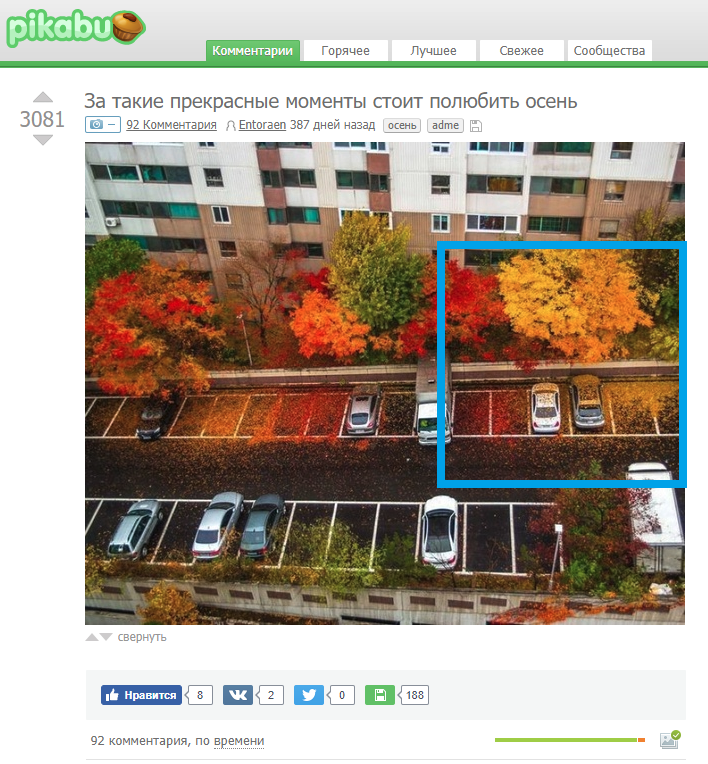This screenshot has height=764, width=708.
Task: Click the green save floppy button
Action: tap(380, 695)
